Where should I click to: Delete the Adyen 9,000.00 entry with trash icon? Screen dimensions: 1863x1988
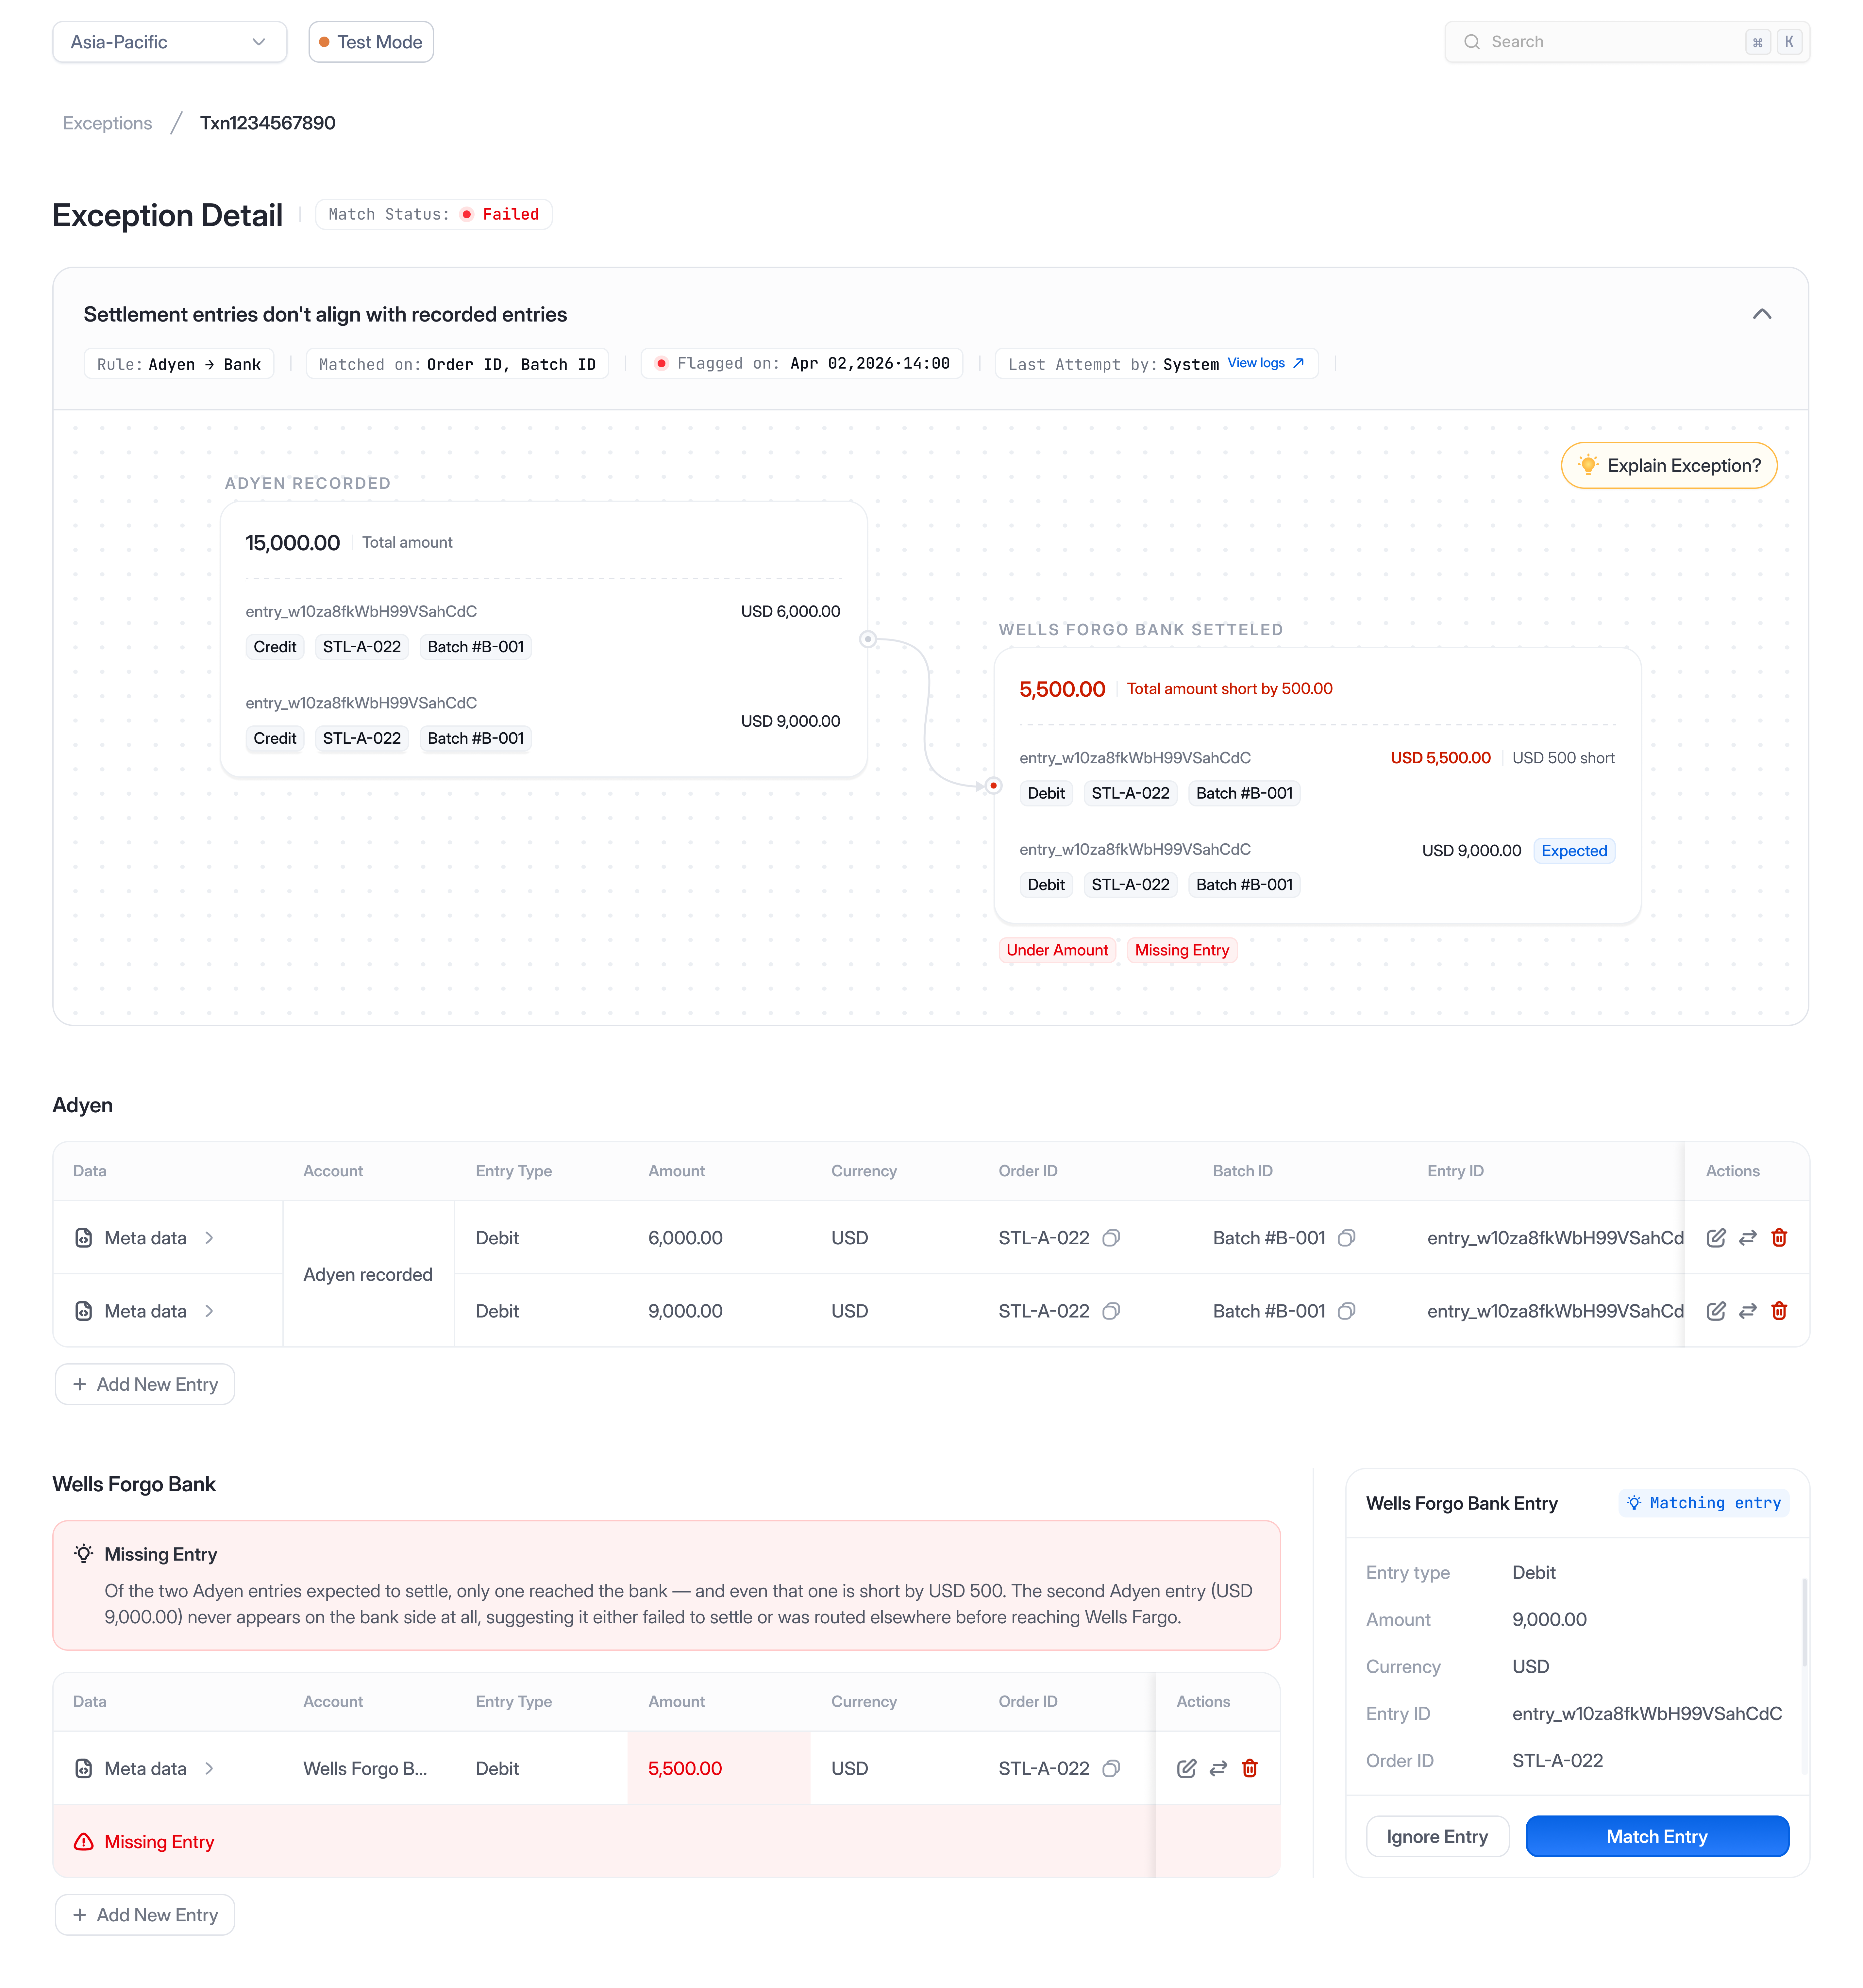(x=1779, y=1311)
